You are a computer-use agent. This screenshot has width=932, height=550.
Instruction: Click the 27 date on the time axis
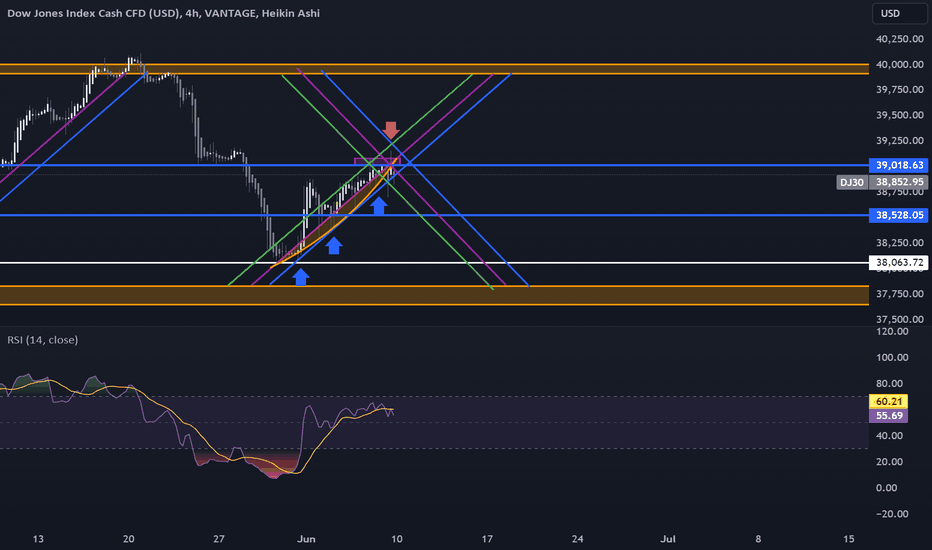pos(219,539)
